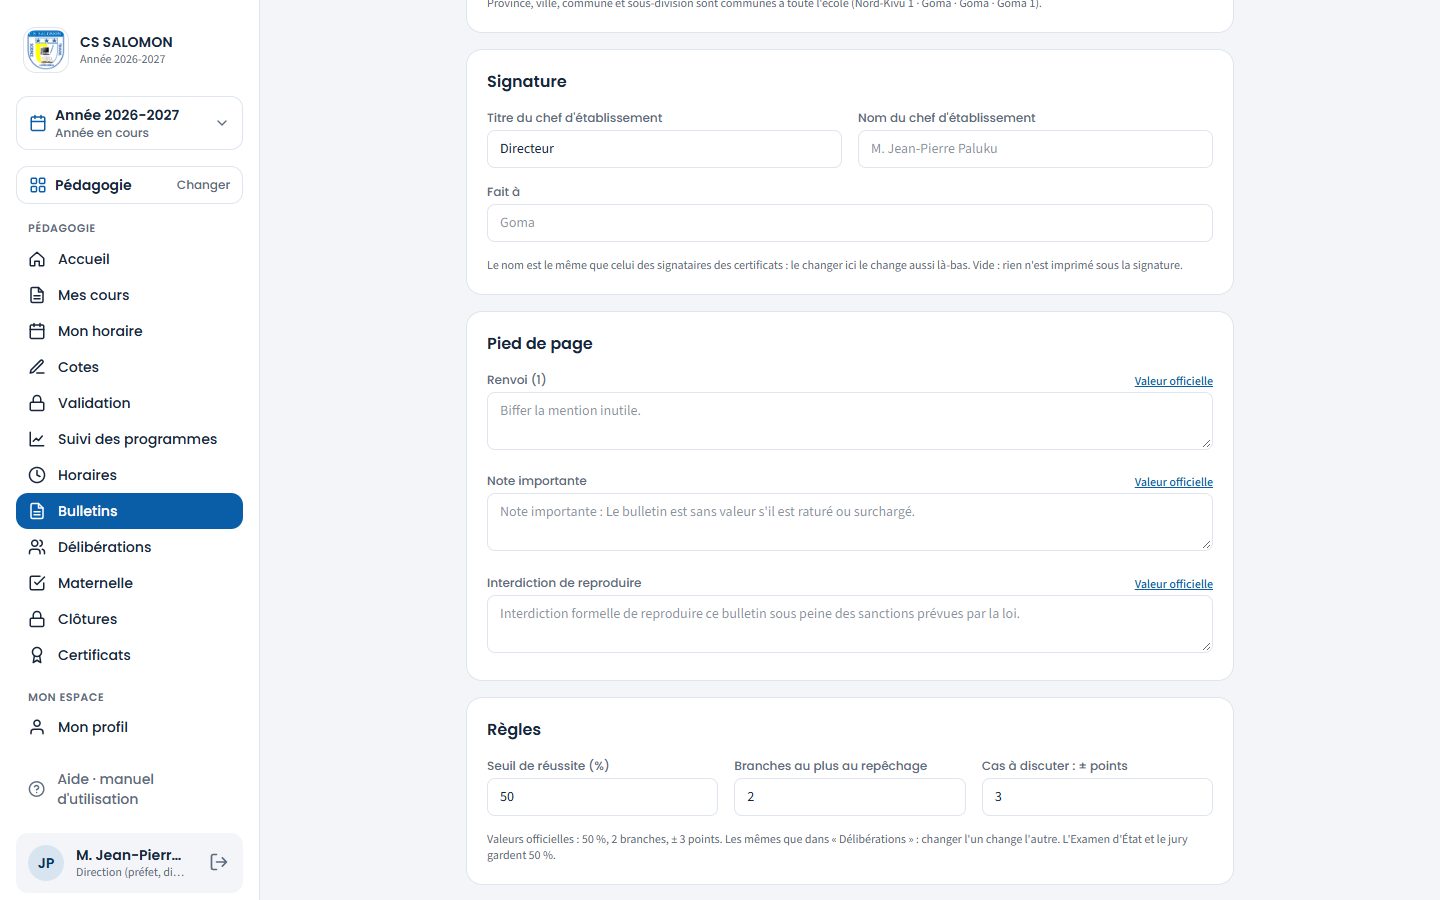The width and height of the screenshot is (1440, 900).
Task: Click the Suivi des programmes chart icon
Action: [37, 439]
